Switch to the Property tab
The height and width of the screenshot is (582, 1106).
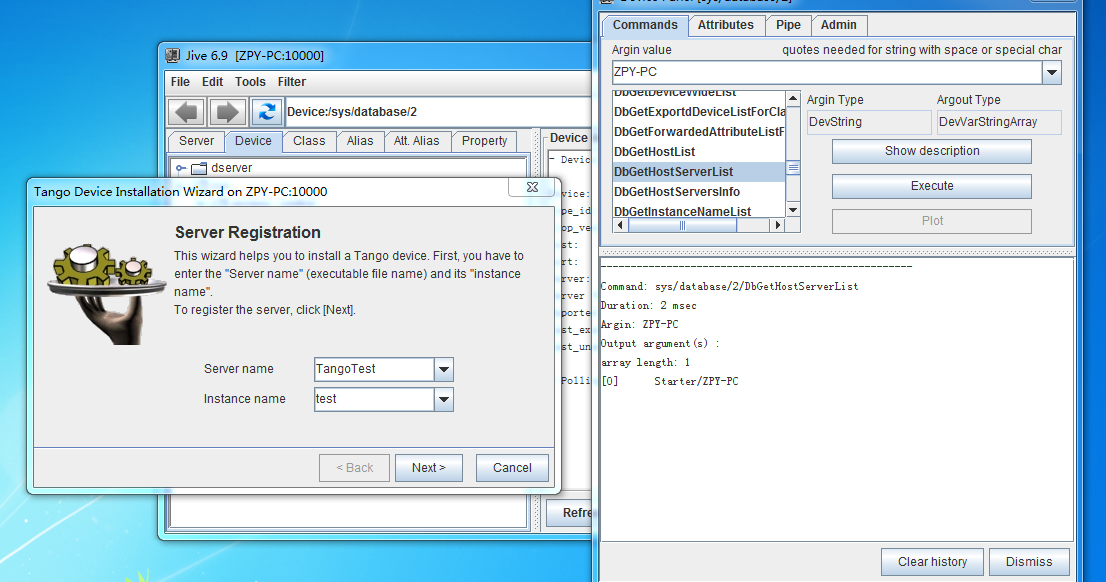pyautogui.click(x=485, y=141)
